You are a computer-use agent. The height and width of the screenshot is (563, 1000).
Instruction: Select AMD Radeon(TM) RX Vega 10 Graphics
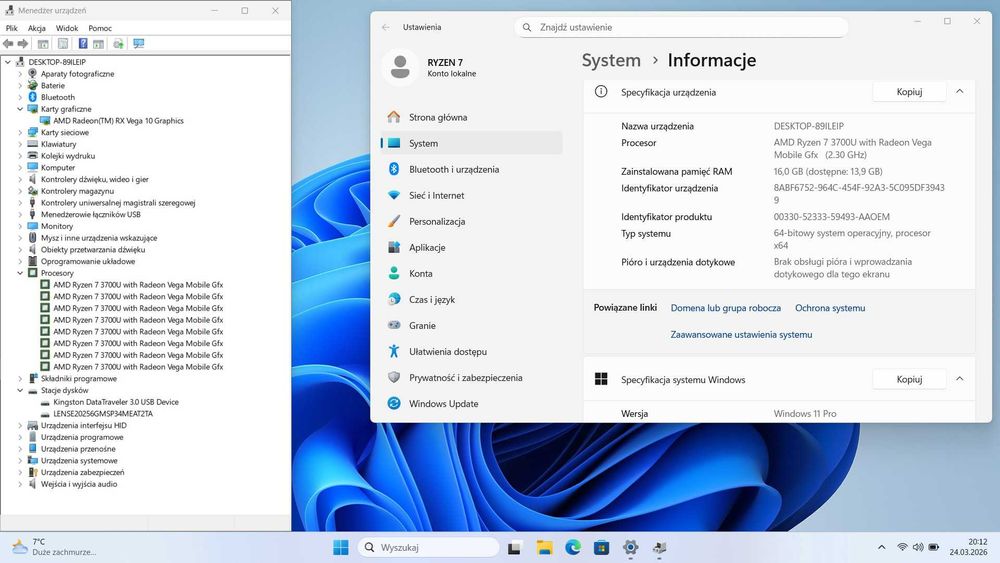click(118, 121)
